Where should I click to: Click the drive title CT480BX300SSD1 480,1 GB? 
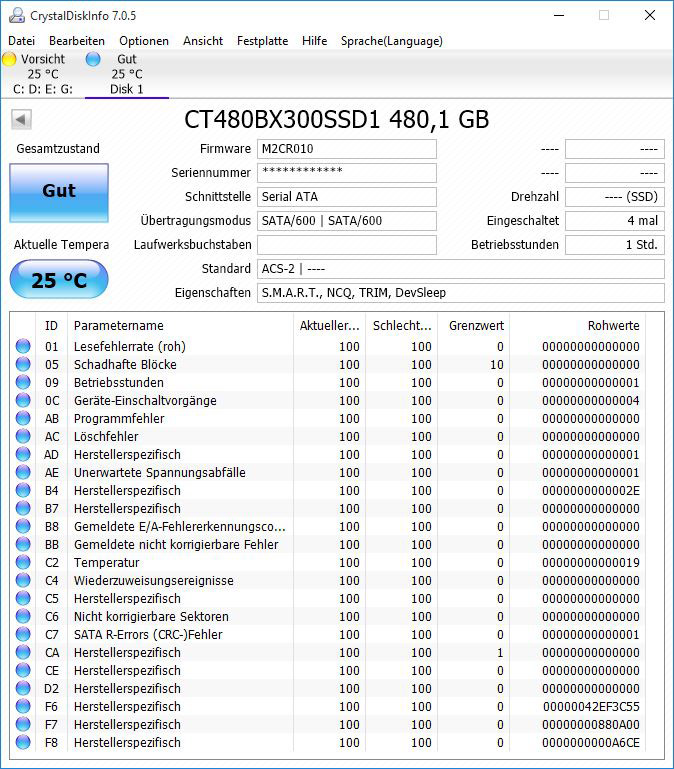pos(337,119)
